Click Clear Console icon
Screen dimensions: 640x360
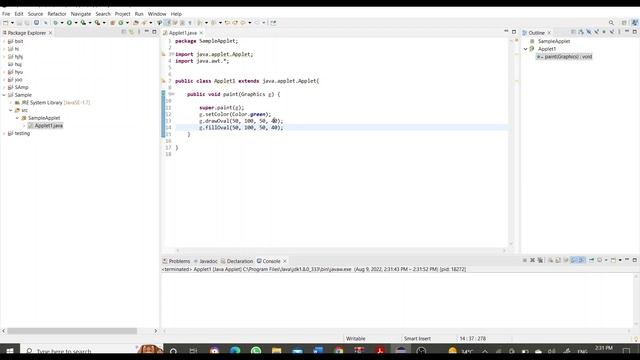[551, 260]
